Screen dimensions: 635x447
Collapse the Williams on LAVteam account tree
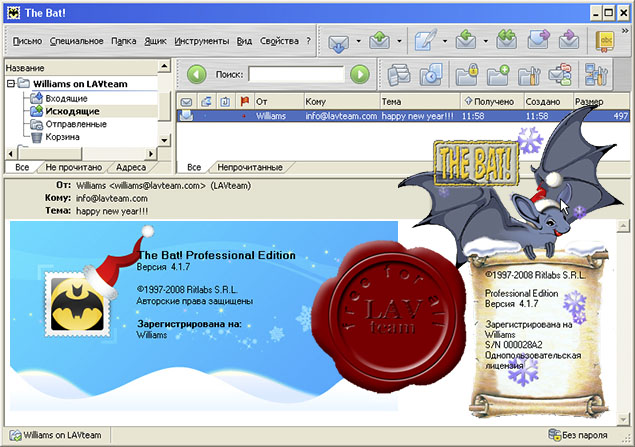[11, 84]
